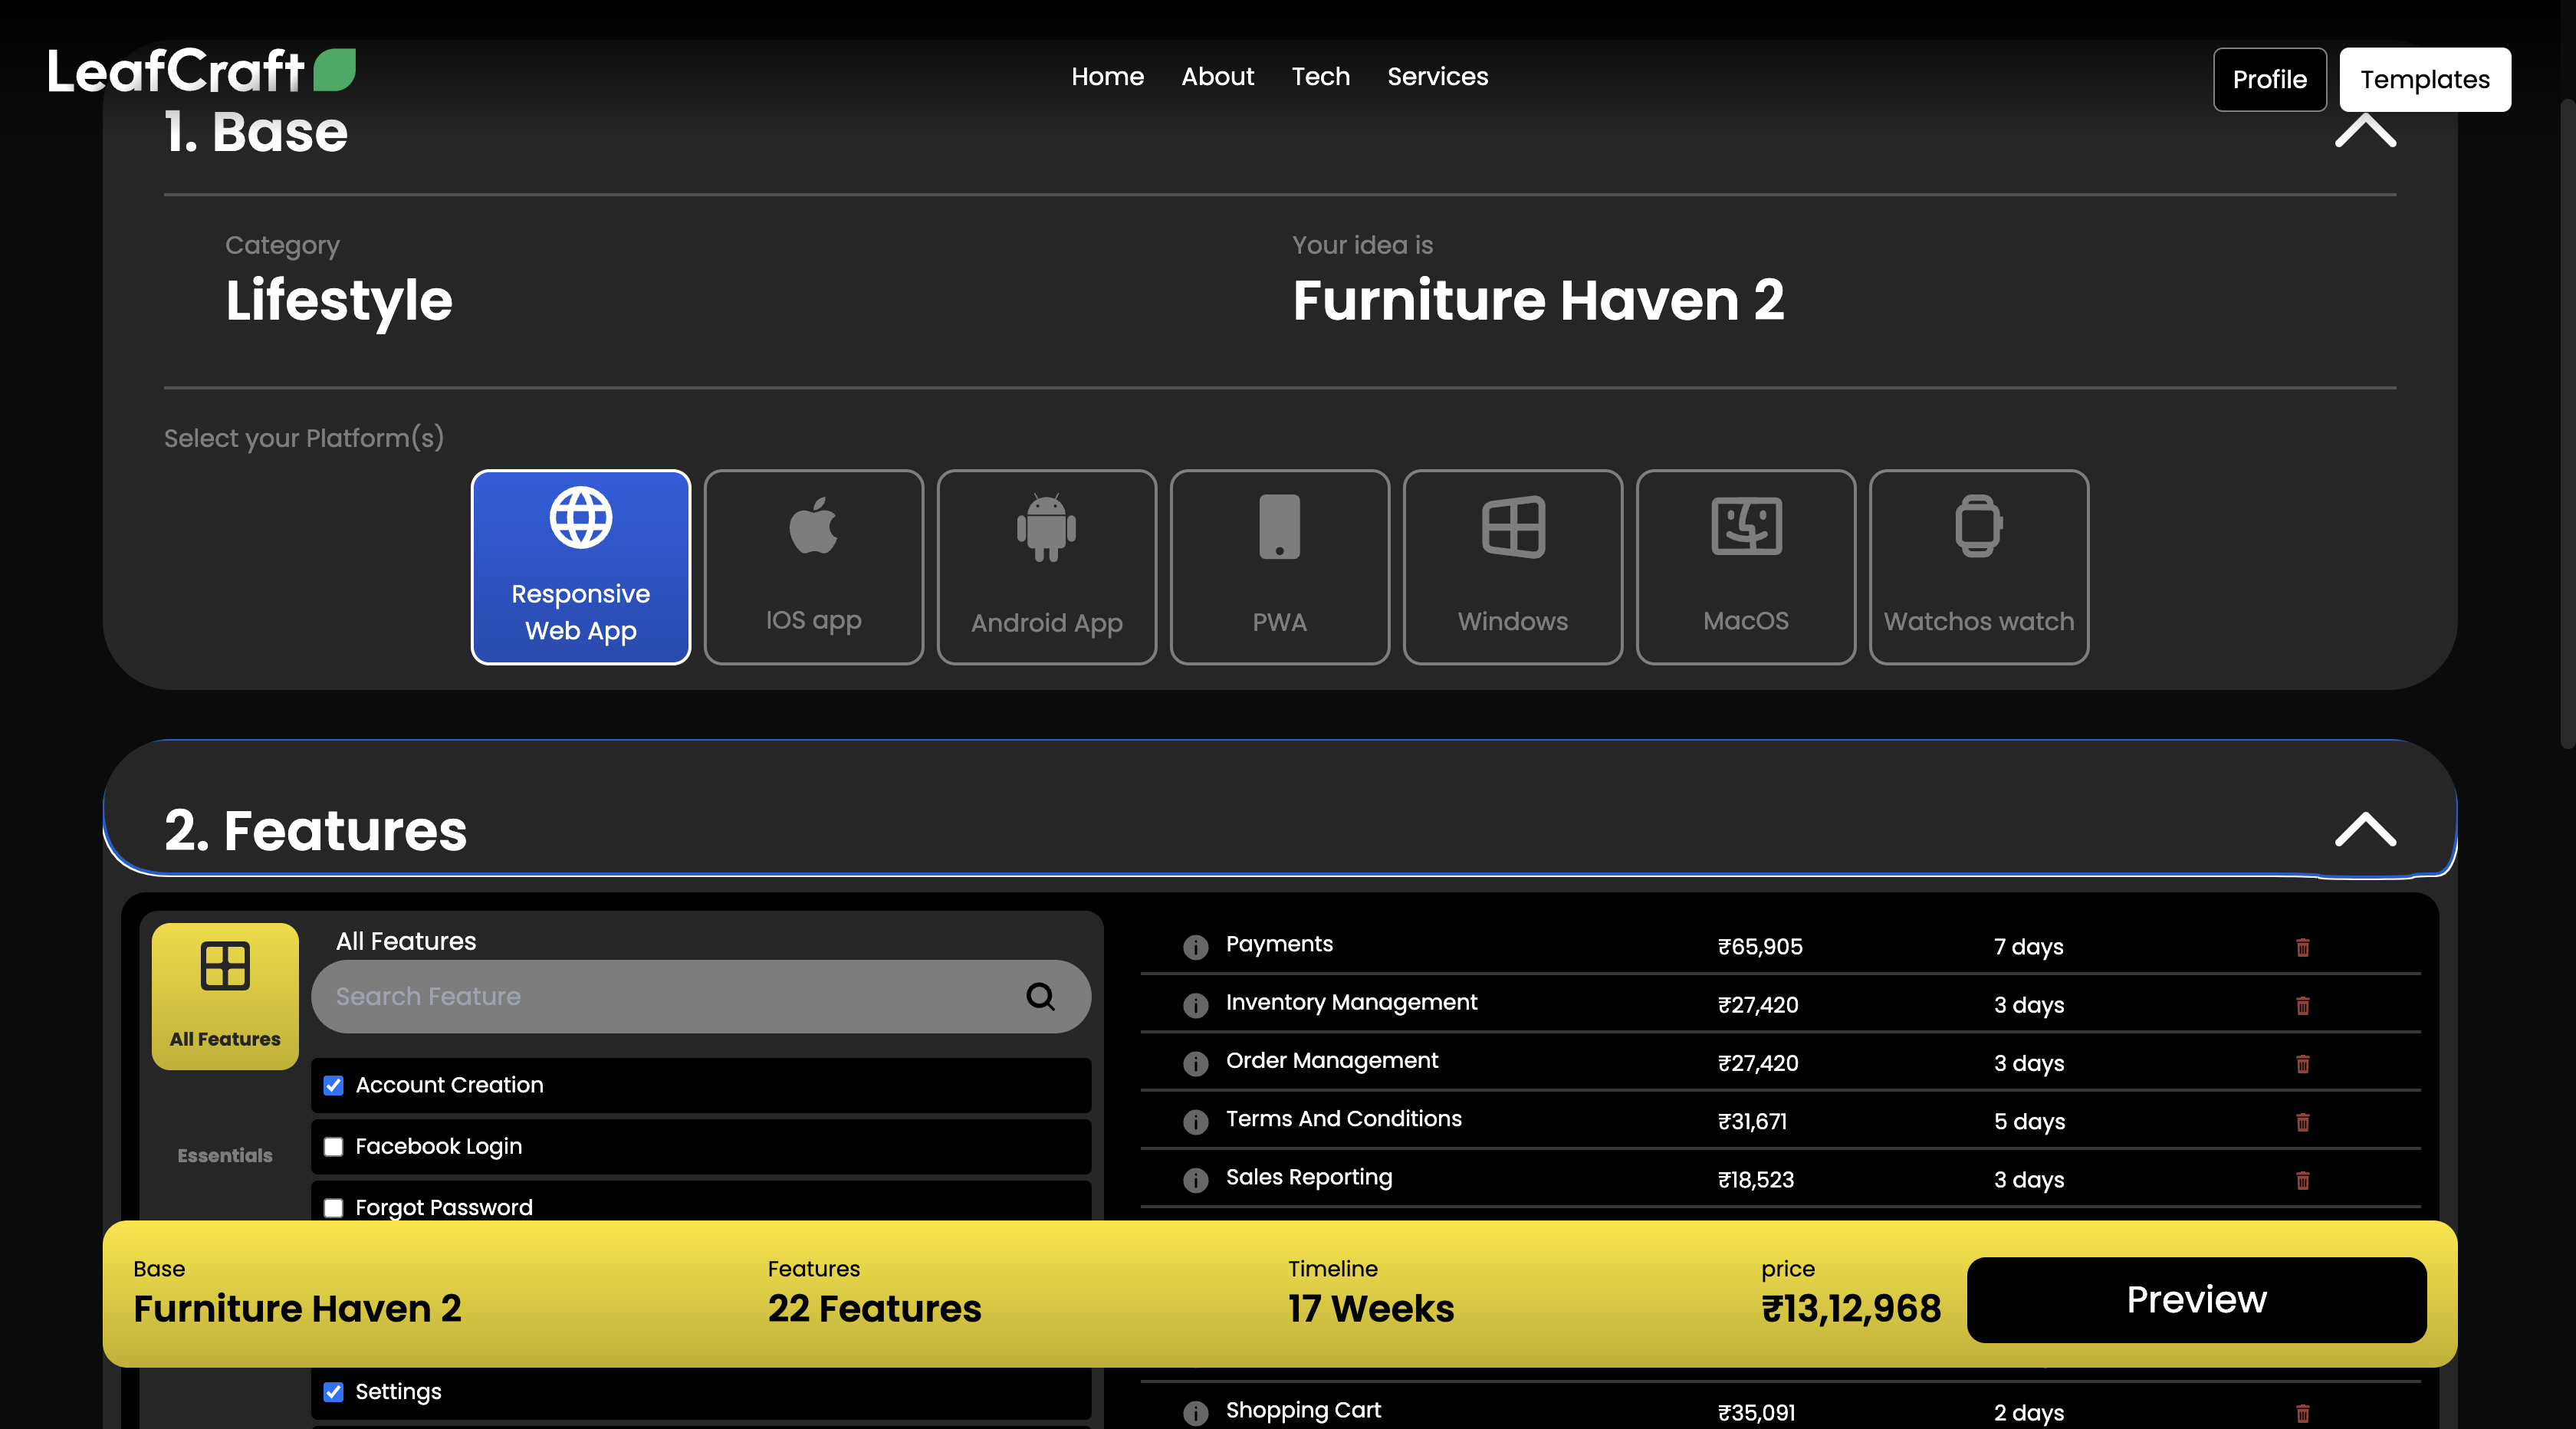
Task: Select the Watchos watch platform
Action: [1978, 566]
